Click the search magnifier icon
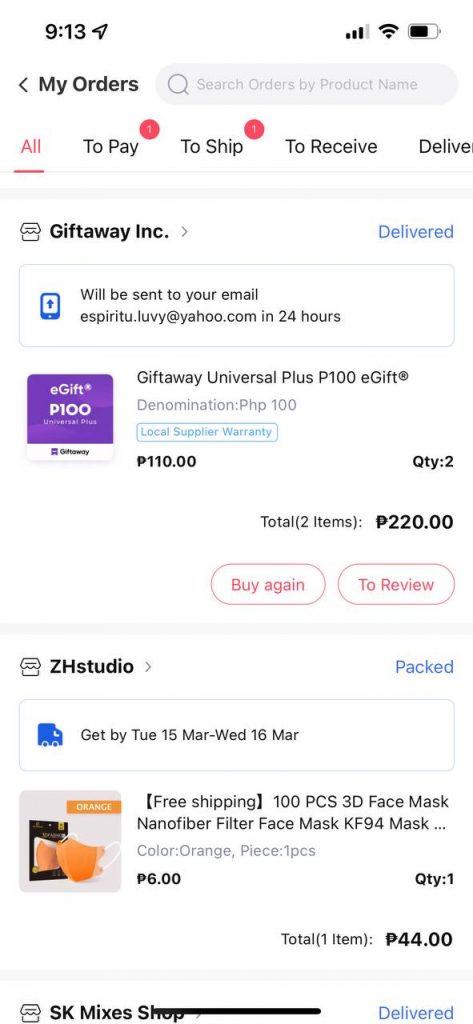 pos(178,84)
